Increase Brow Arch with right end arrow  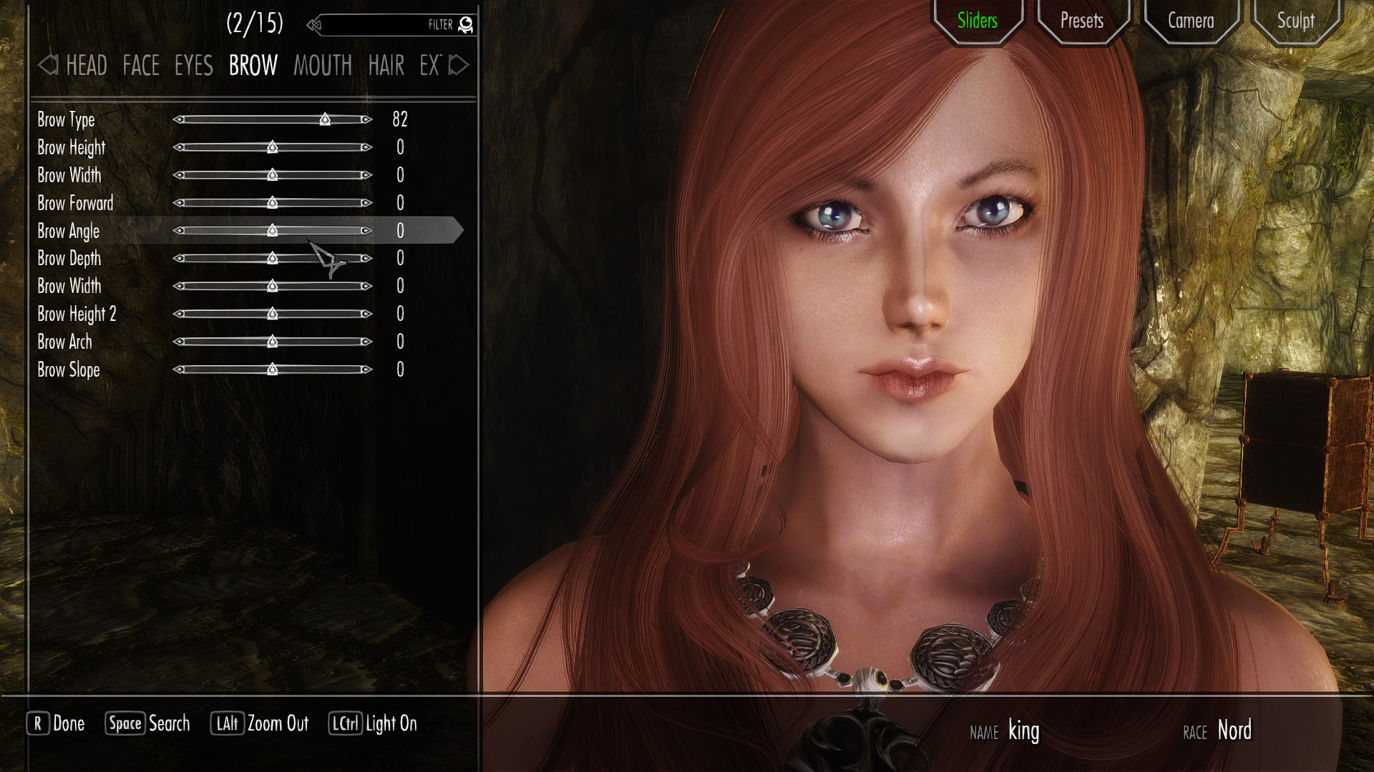pyautogui.click(x=366, y=342)
